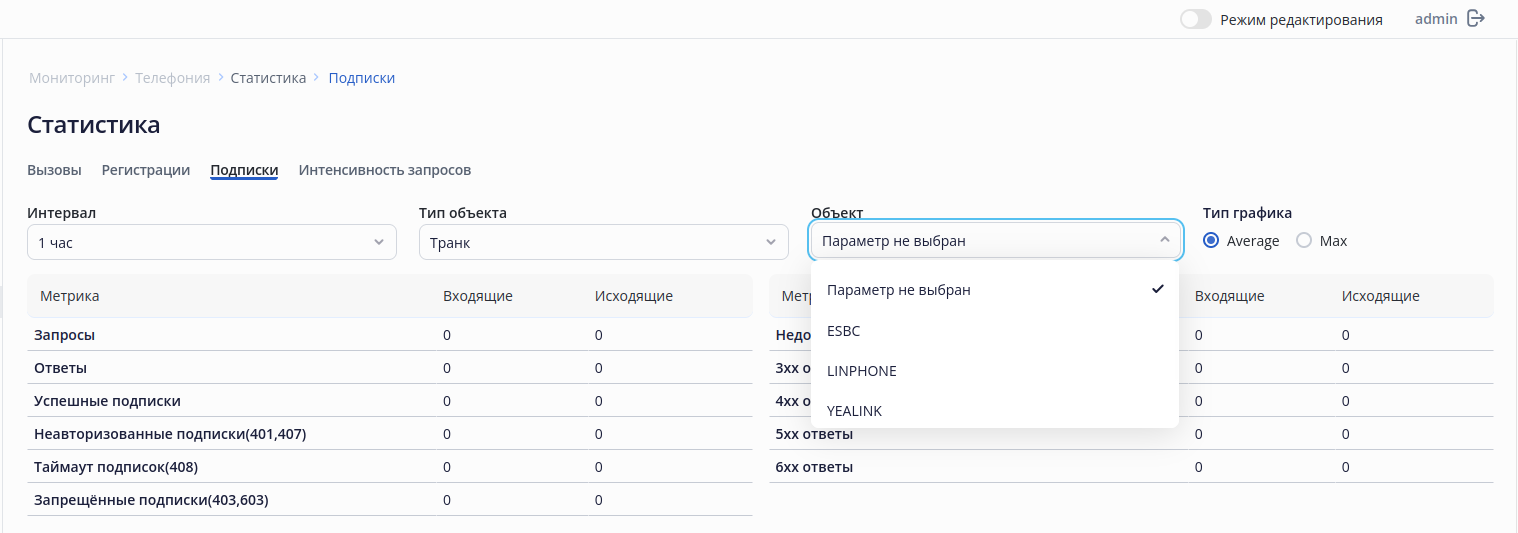Viewport: 1518px width, 533px height.
Task: Choose ESBC from the object list
Action: tap(844, 331)
